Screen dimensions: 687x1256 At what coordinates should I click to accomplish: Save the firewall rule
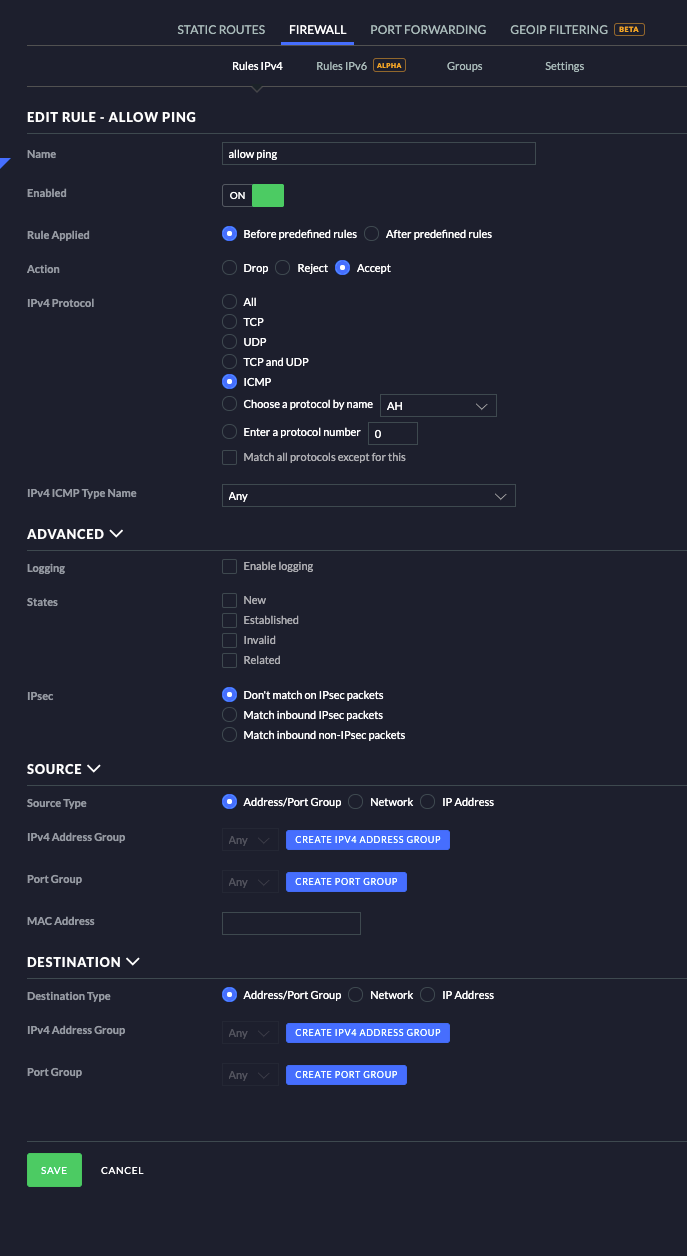(54, 1170)
